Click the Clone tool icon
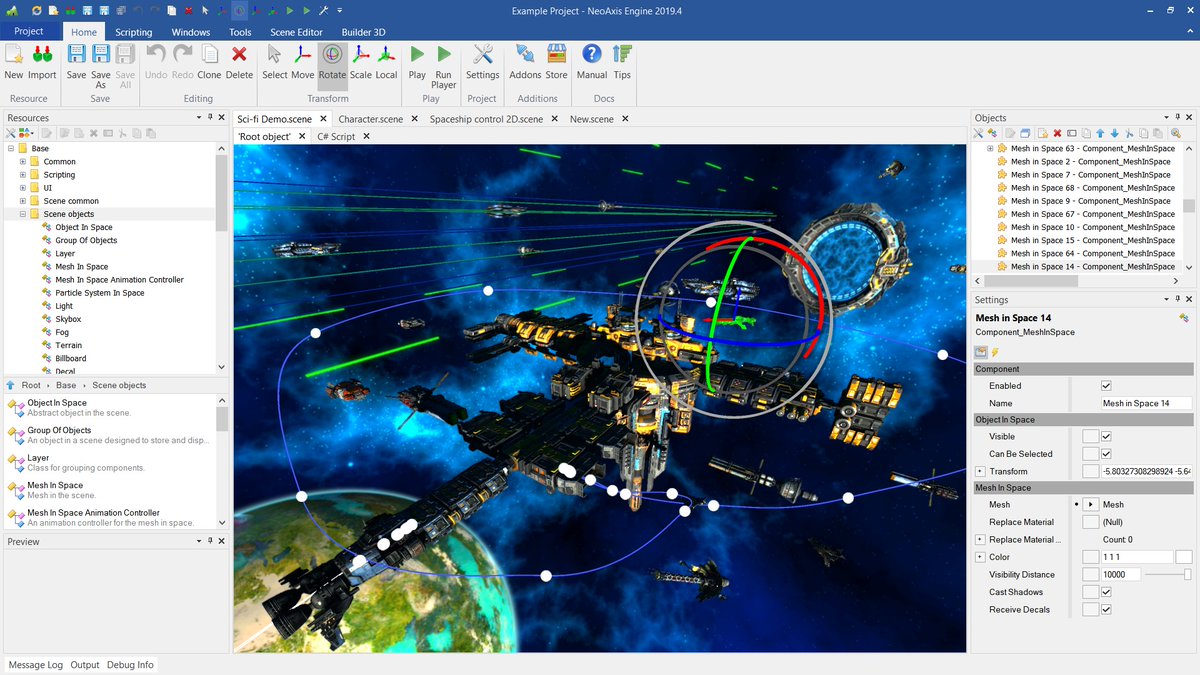Image resolution: width=1200 pixels, height=675 pixels. [x=209, y=55]
